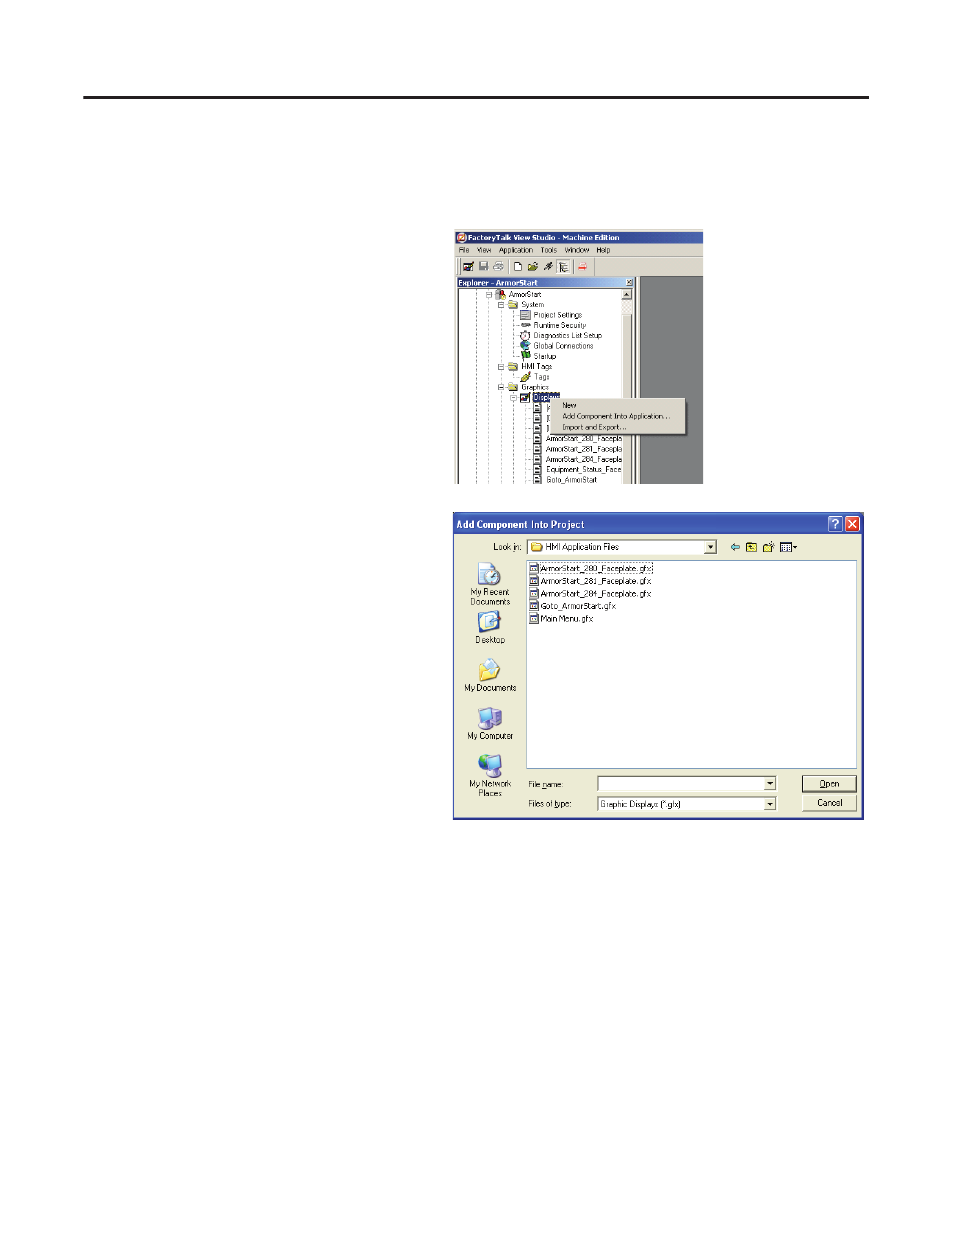Go to My Computer in places bar
The width and height of the screenshot is (954, 1235).
pyautogui.click(x=490, y=724)
